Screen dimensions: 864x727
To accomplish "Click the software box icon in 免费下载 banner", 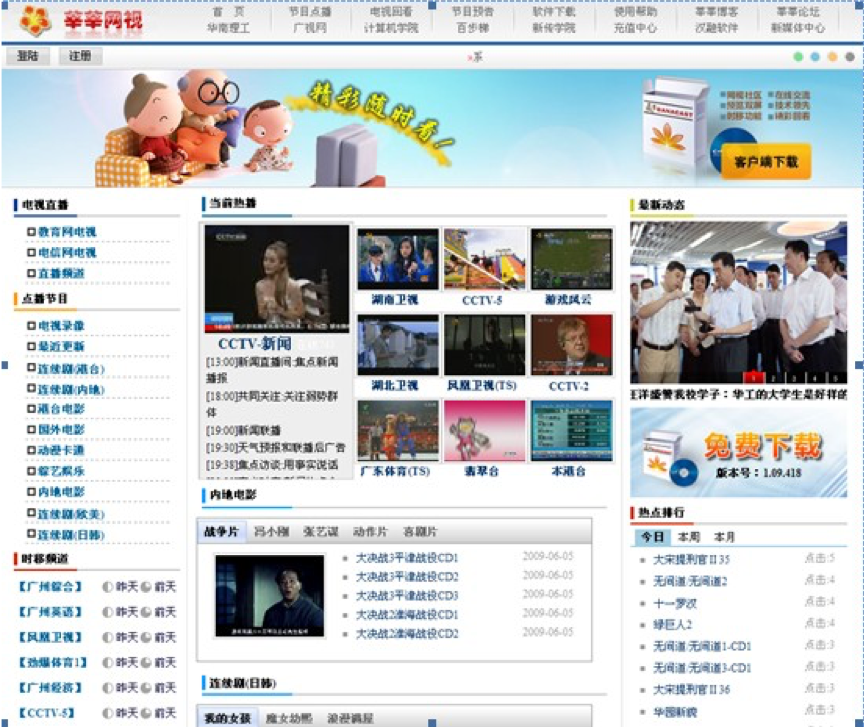I will 668,459.
